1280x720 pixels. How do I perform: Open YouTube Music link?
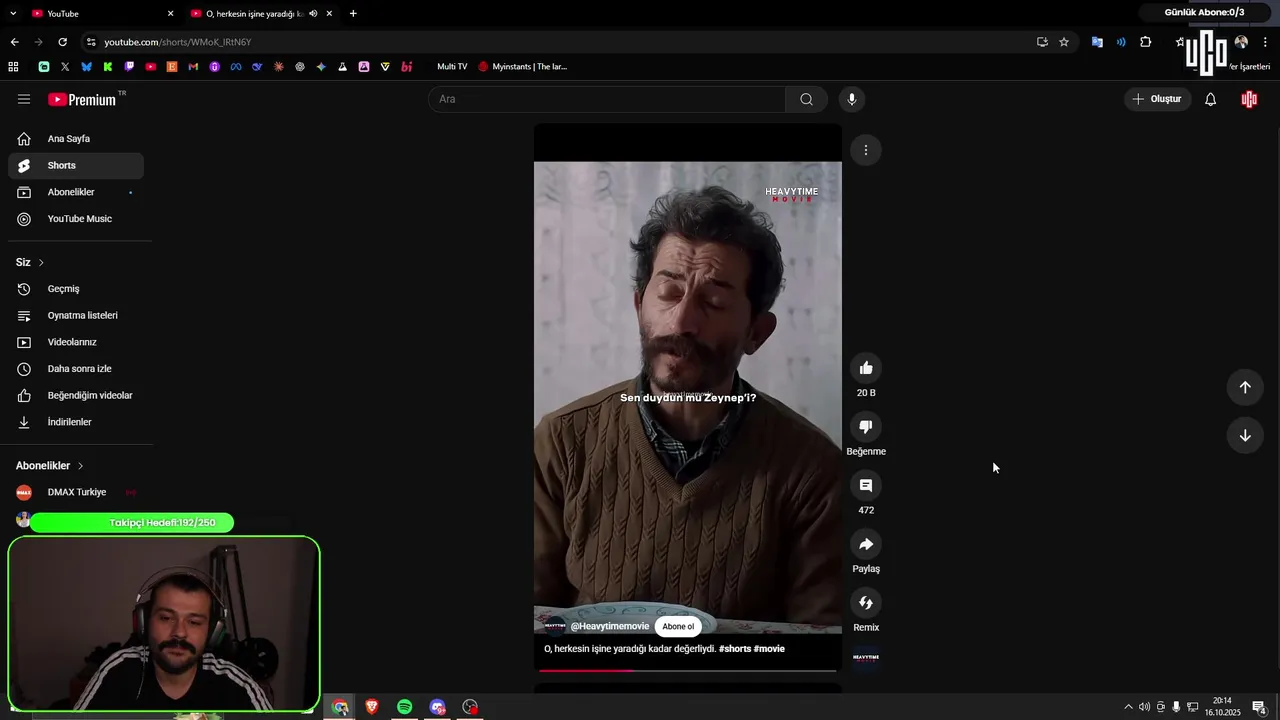pos(76,219)
